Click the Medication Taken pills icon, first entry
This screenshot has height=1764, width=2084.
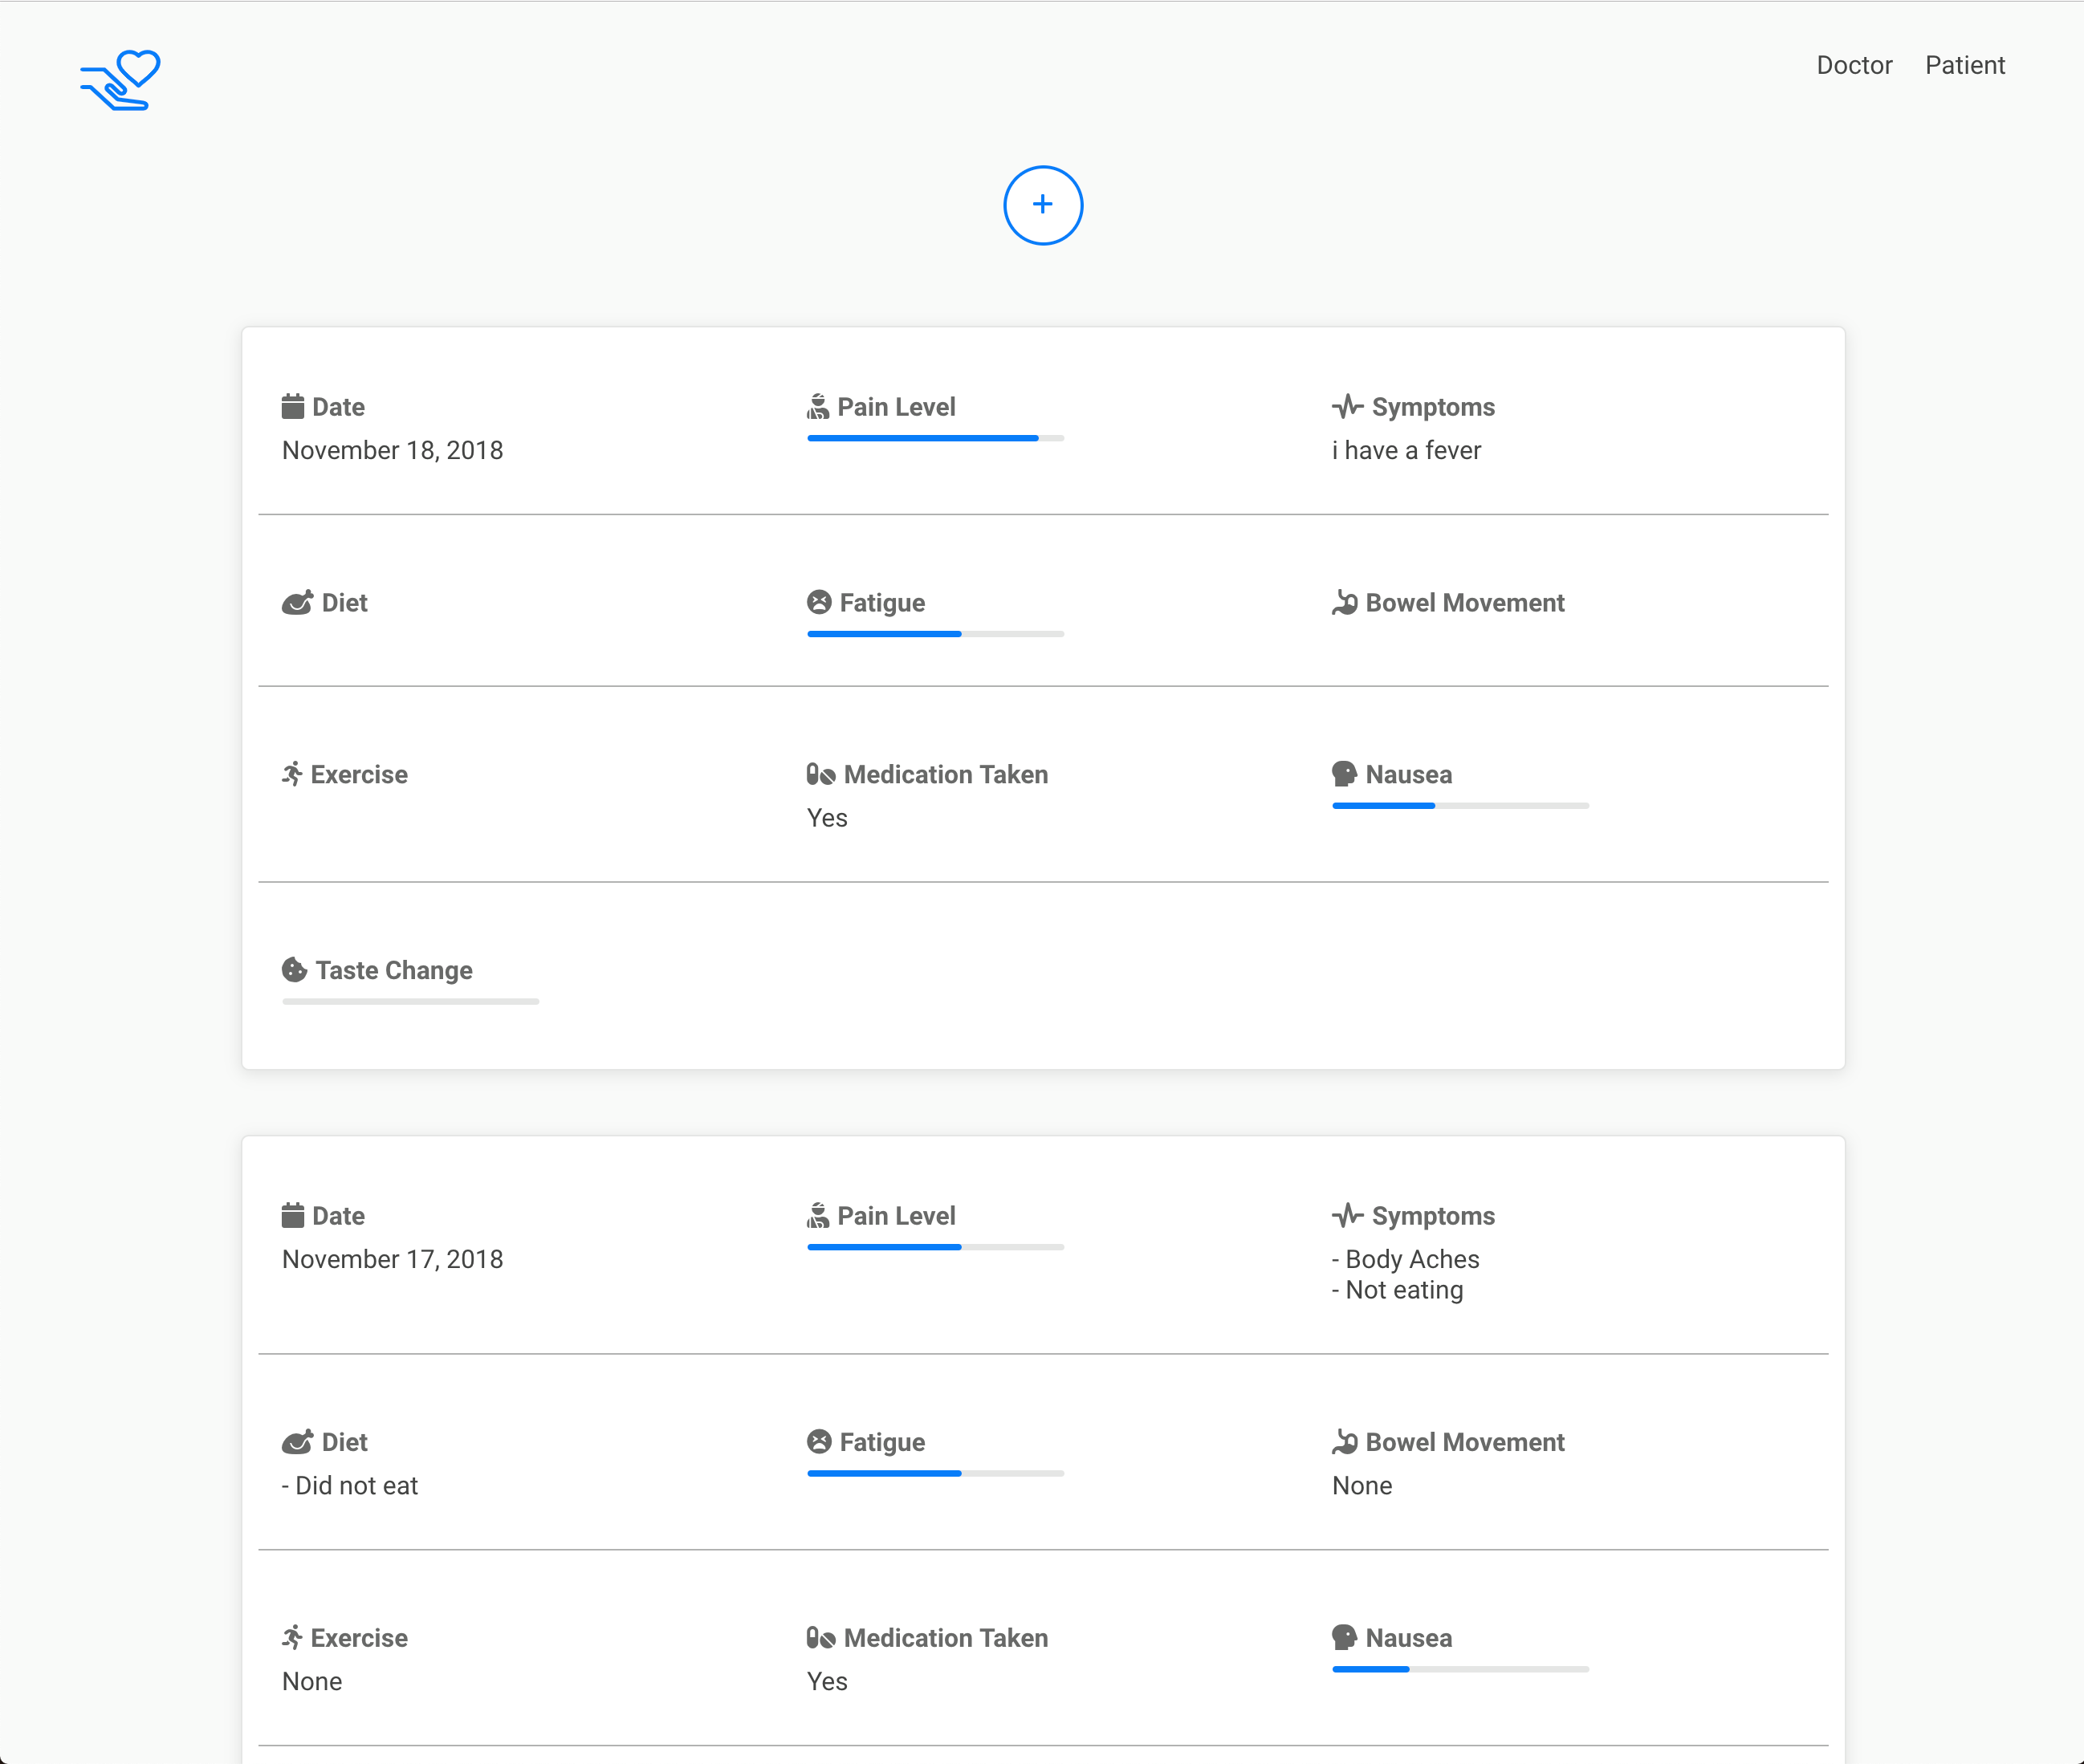[821, 774]
